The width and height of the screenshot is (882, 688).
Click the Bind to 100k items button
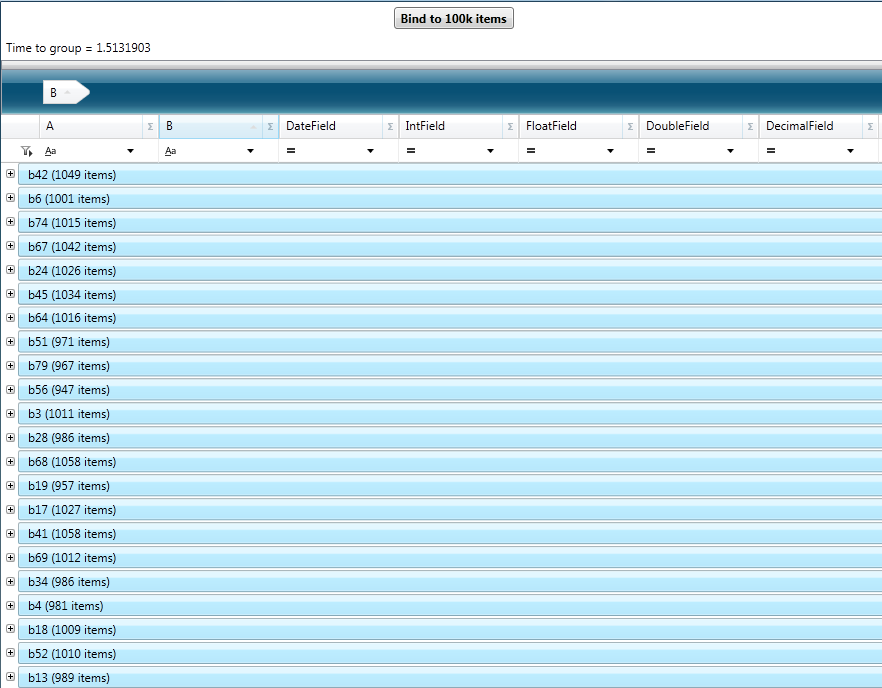click(x=454, y=19)
